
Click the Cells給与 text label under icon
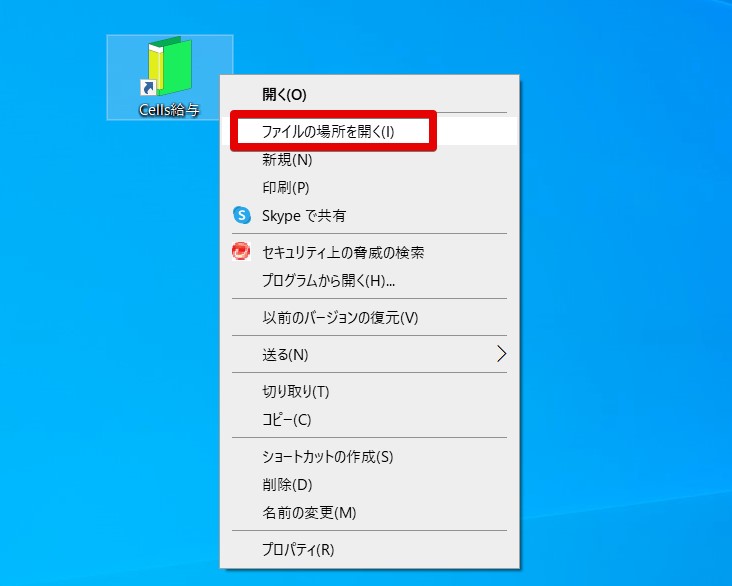(169, 110)
